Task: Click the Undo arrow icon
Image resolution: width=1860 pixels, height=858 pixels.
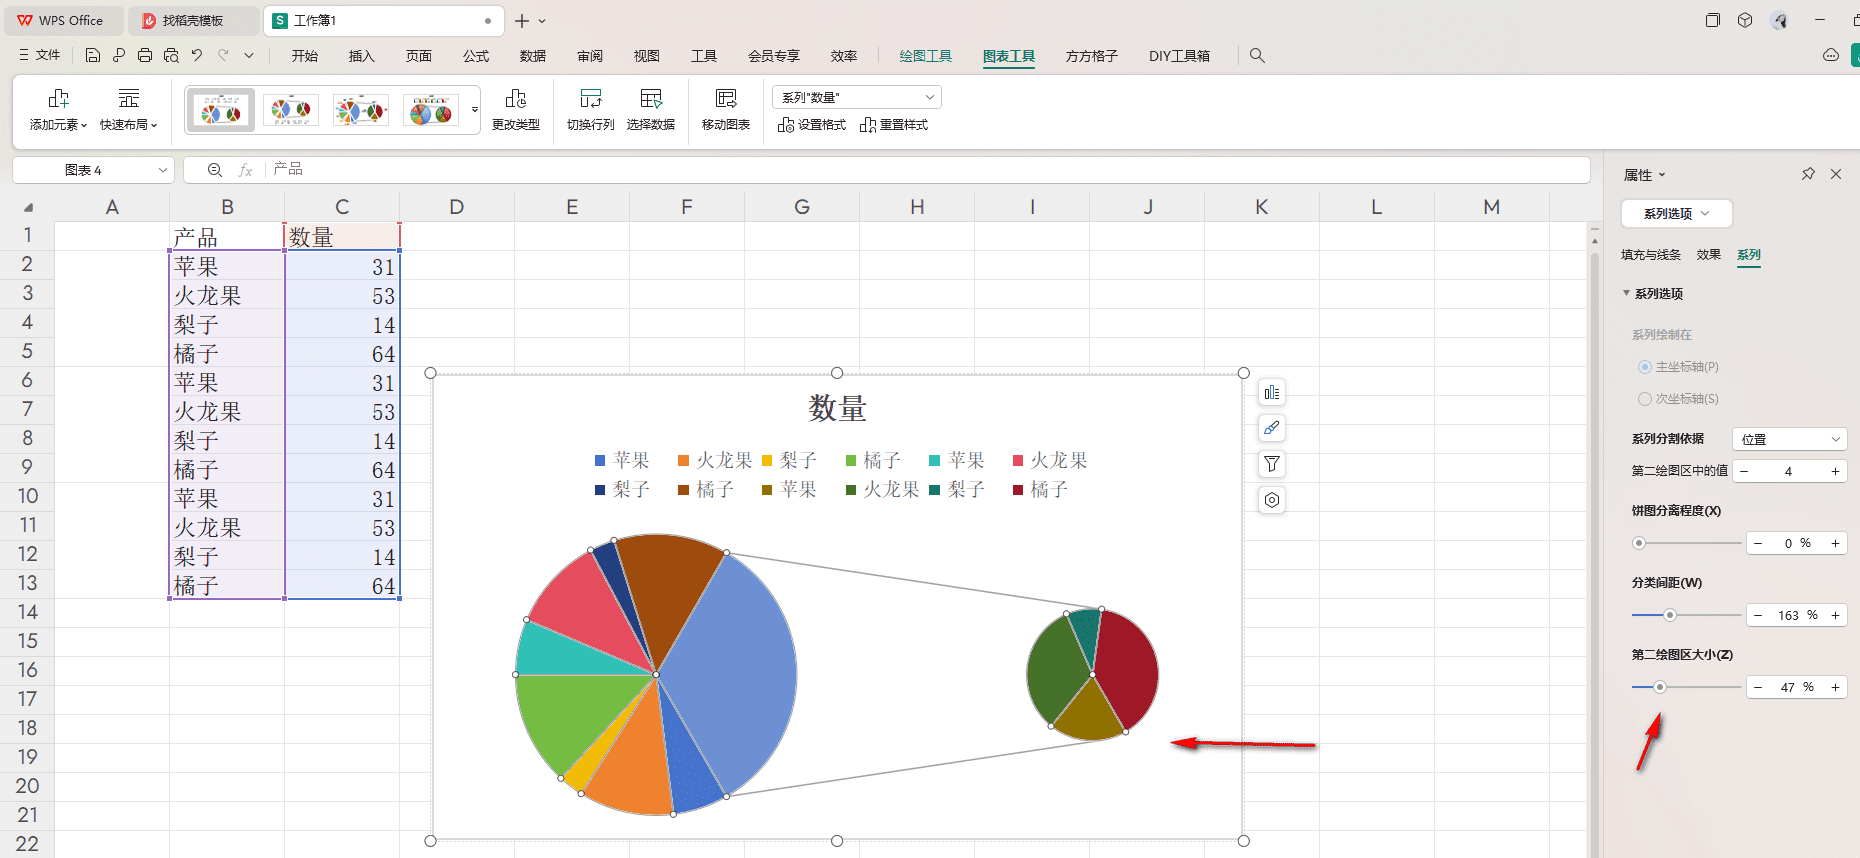Action: [x=197, y=56]
